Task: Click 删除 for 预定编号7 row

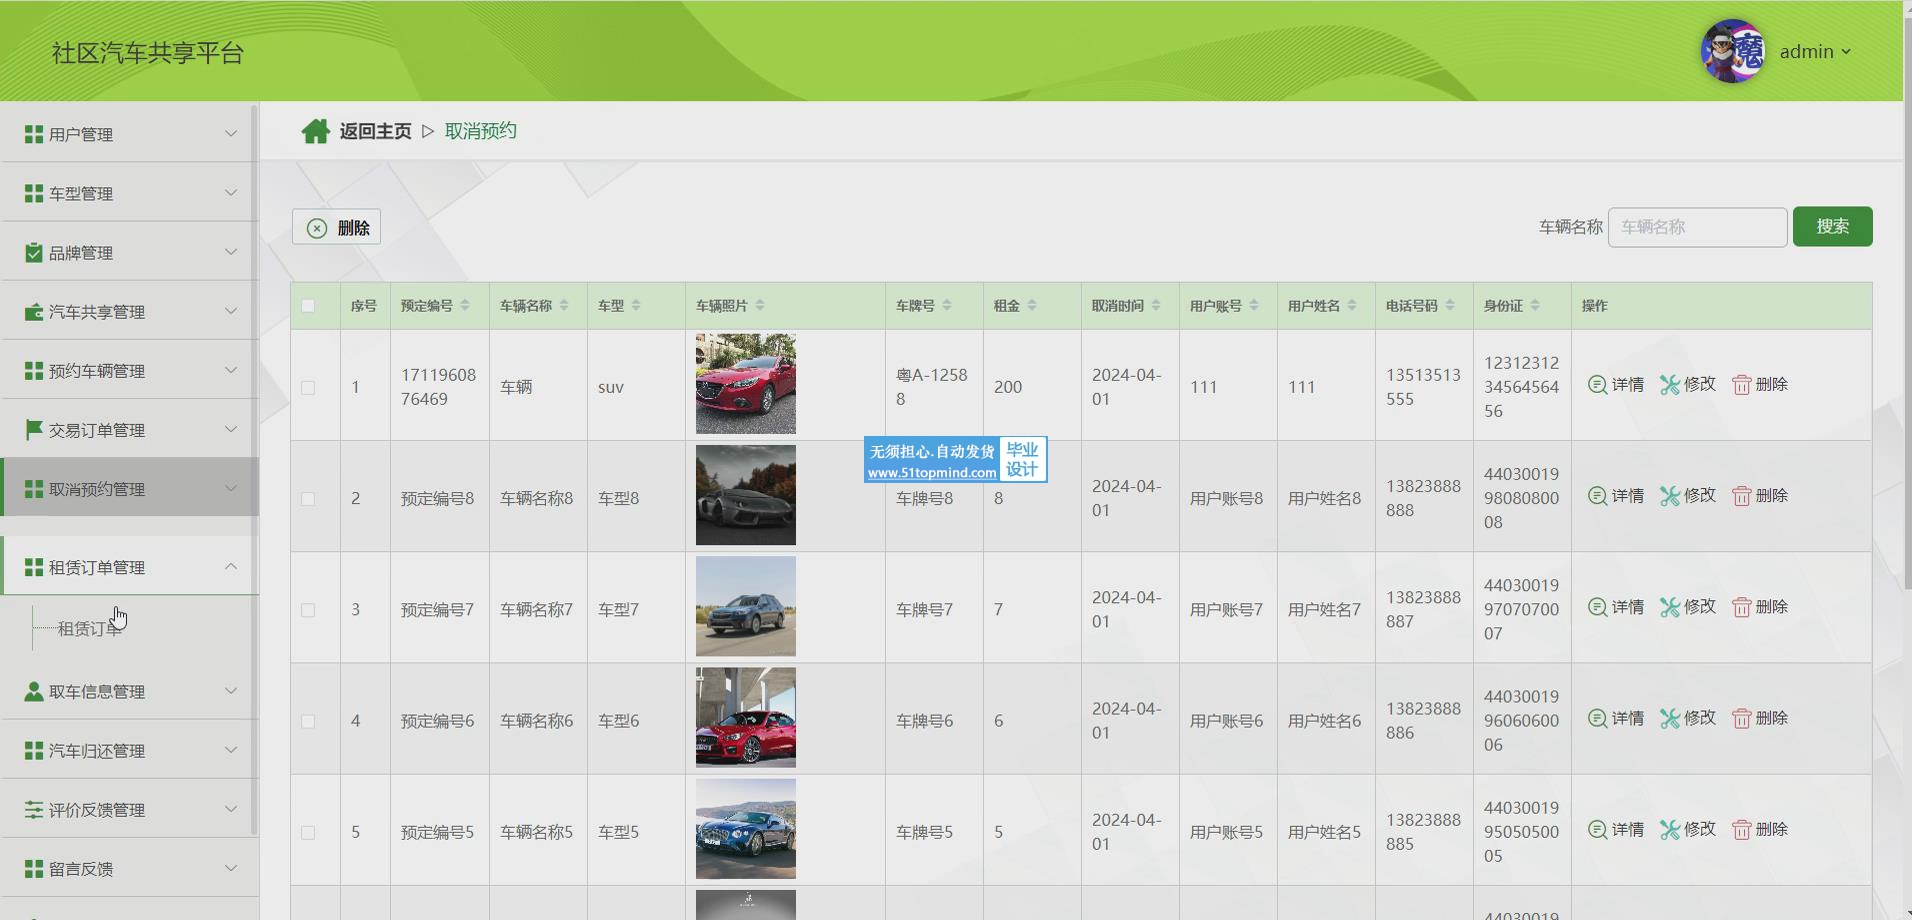Action: (x=1760, y=607)
